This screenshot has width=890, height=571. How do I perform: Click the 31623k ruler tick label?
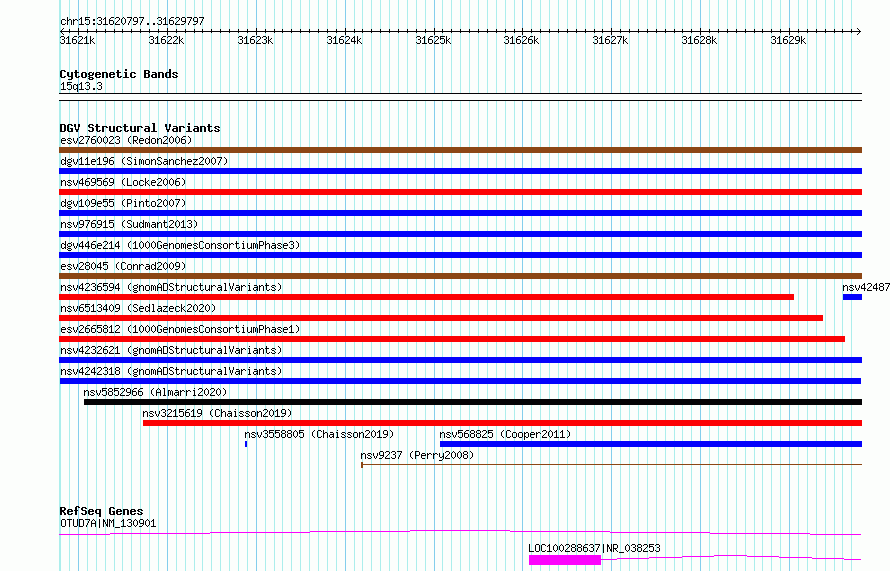coord(255,41)
